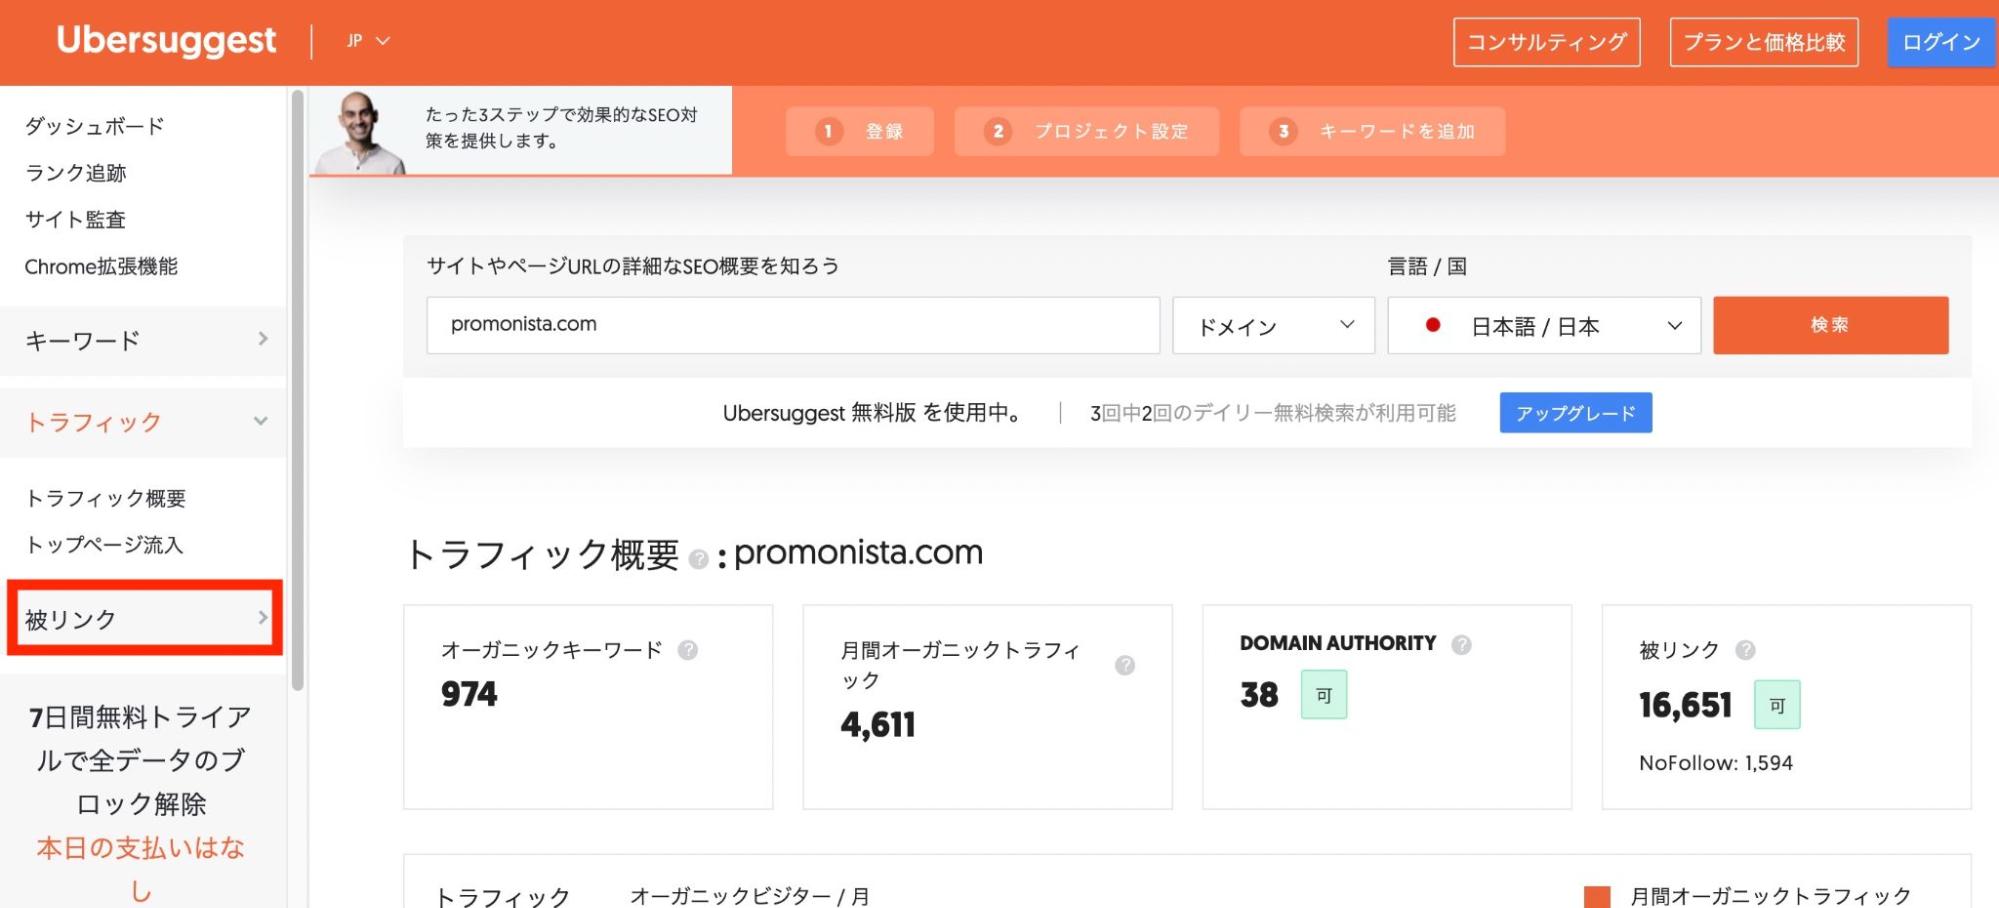Open the help icon next to DOMAIN AUTHORITY
This screenshot has height=908, width=1999.
1461,645
